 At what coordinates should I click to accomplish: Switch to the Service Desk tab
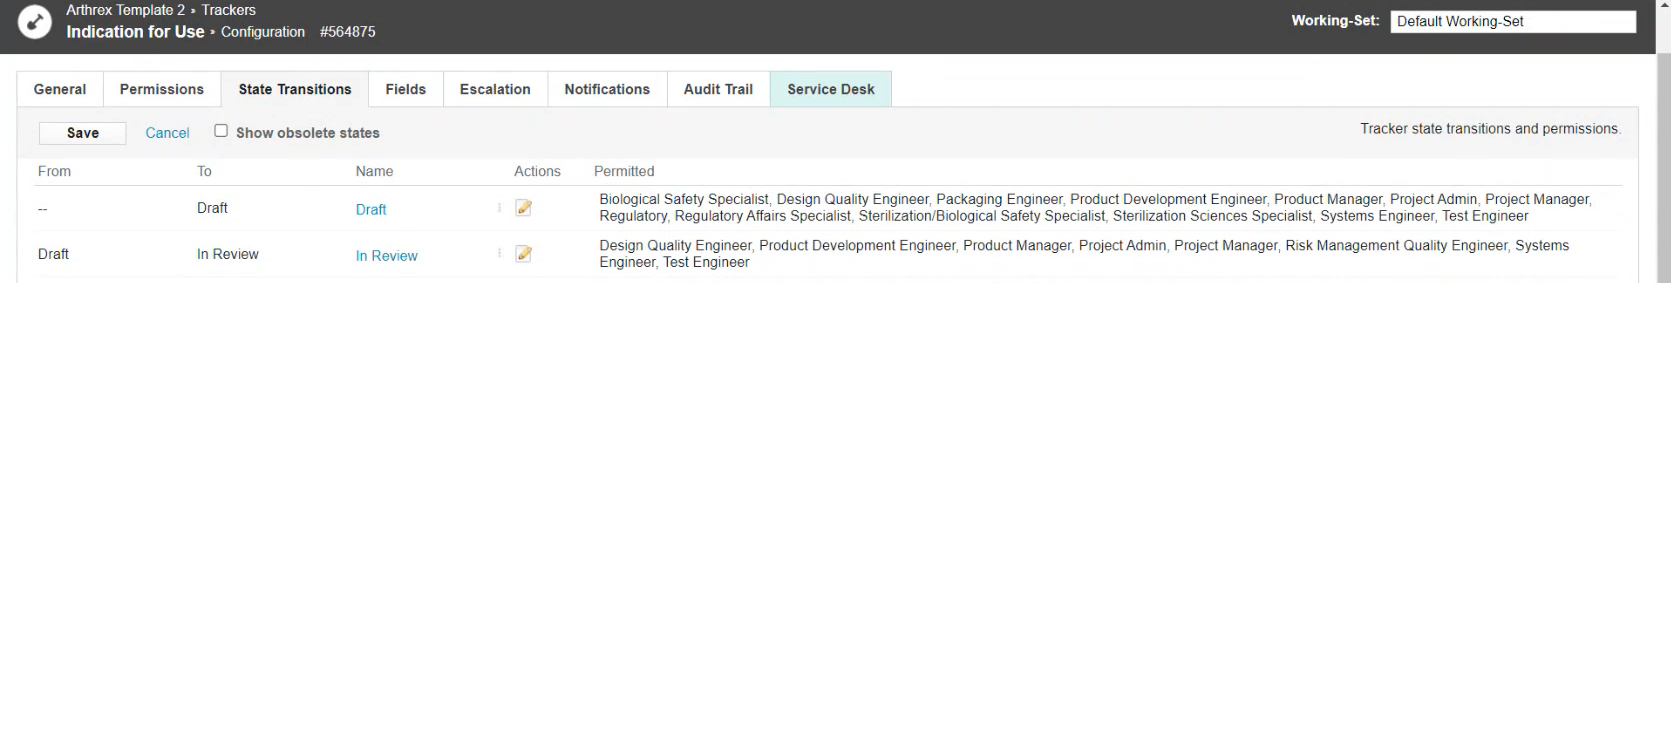coord(830,89)
